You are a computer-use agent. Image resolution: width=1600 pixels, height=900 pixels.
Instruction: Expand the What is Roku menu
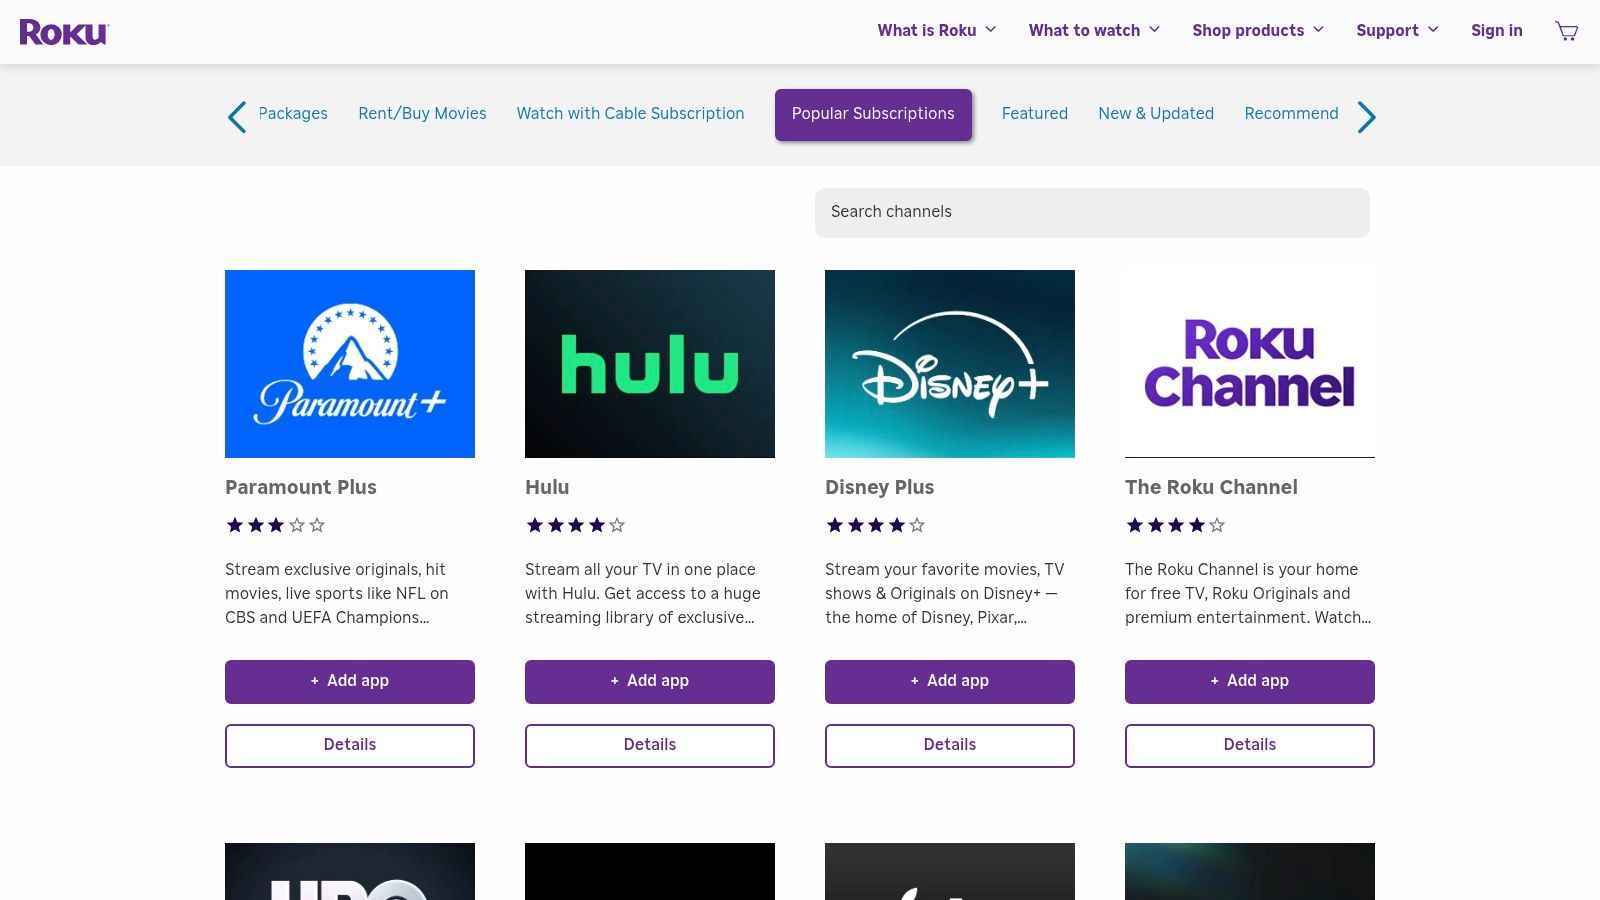click(x=937, y=30)
